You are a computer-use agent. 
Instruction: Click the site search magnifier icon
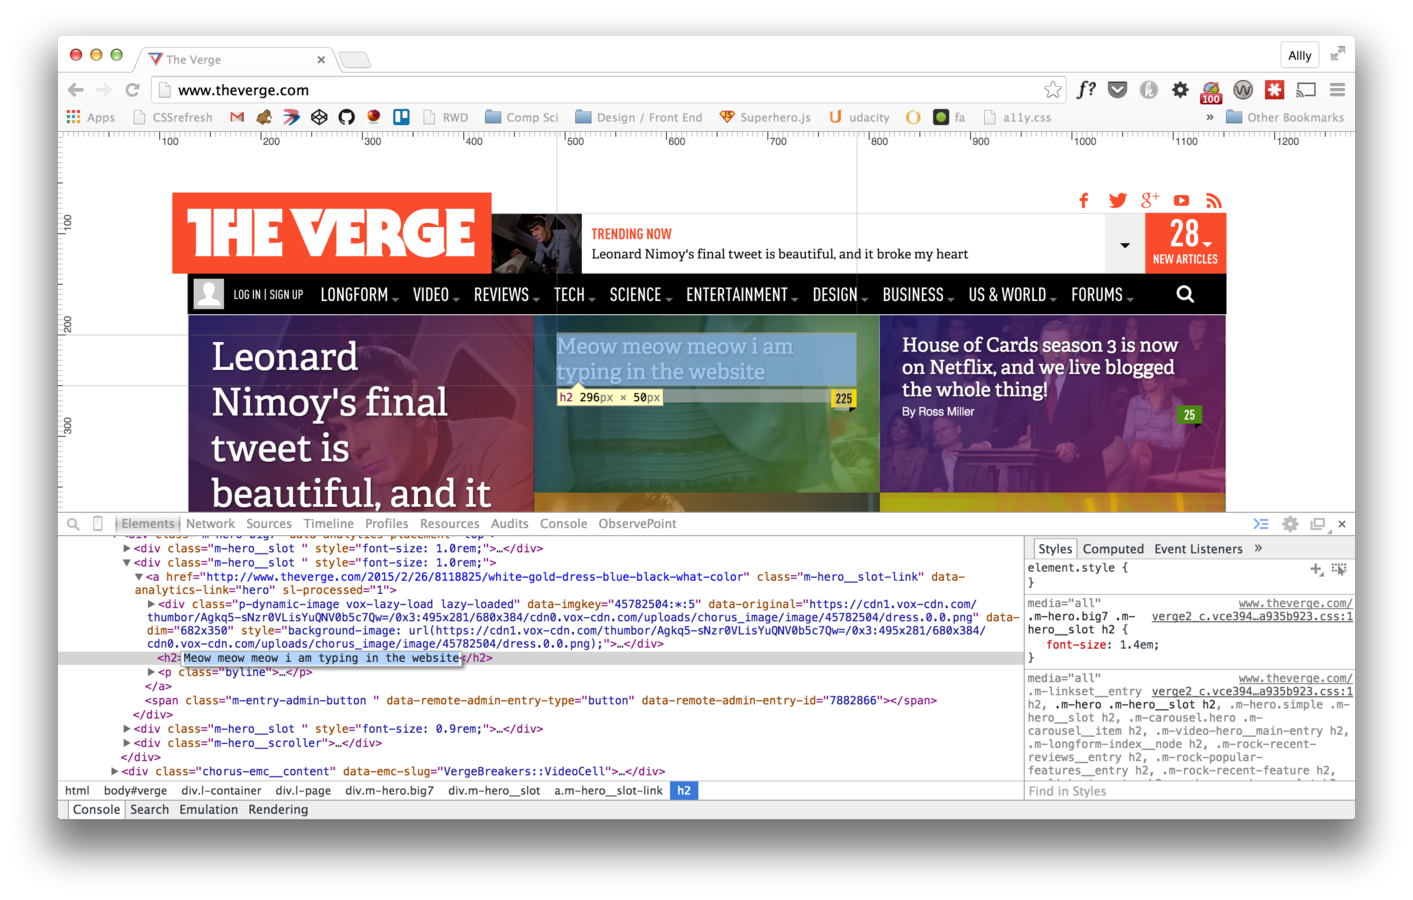pyautogui.click(x=1185, y=294)
